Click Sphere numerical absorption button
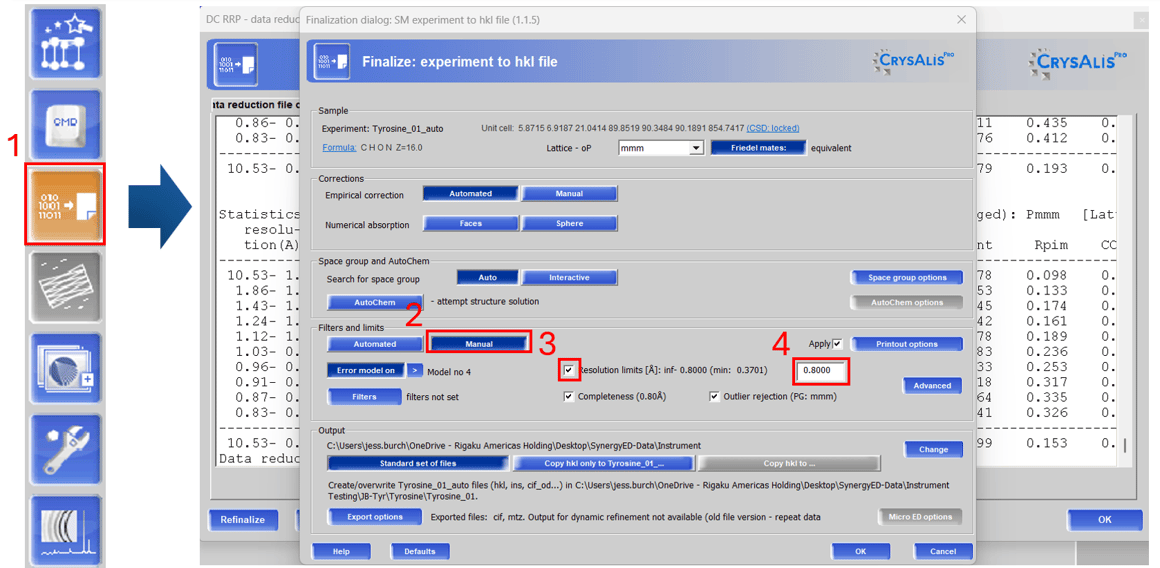The image size is (1160, 568). pyautogui.click(x=569, y=223)
